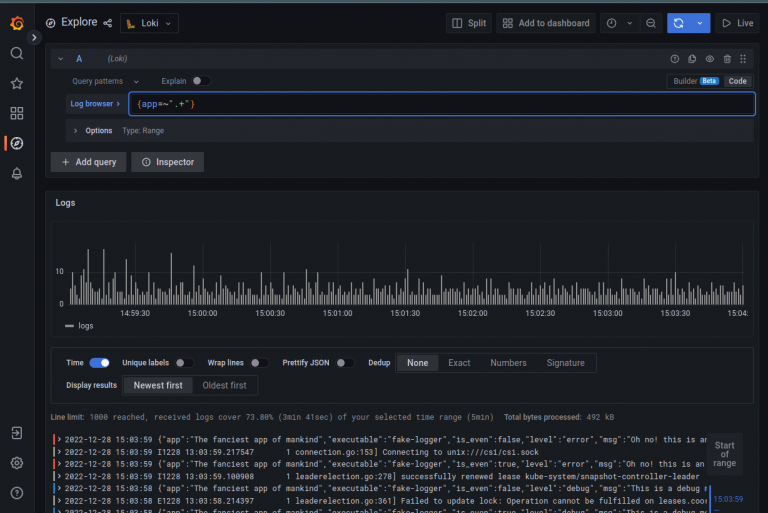Click the duplicate query icon
This screenshot has width=768, height=513.
[x=692, y=59]
